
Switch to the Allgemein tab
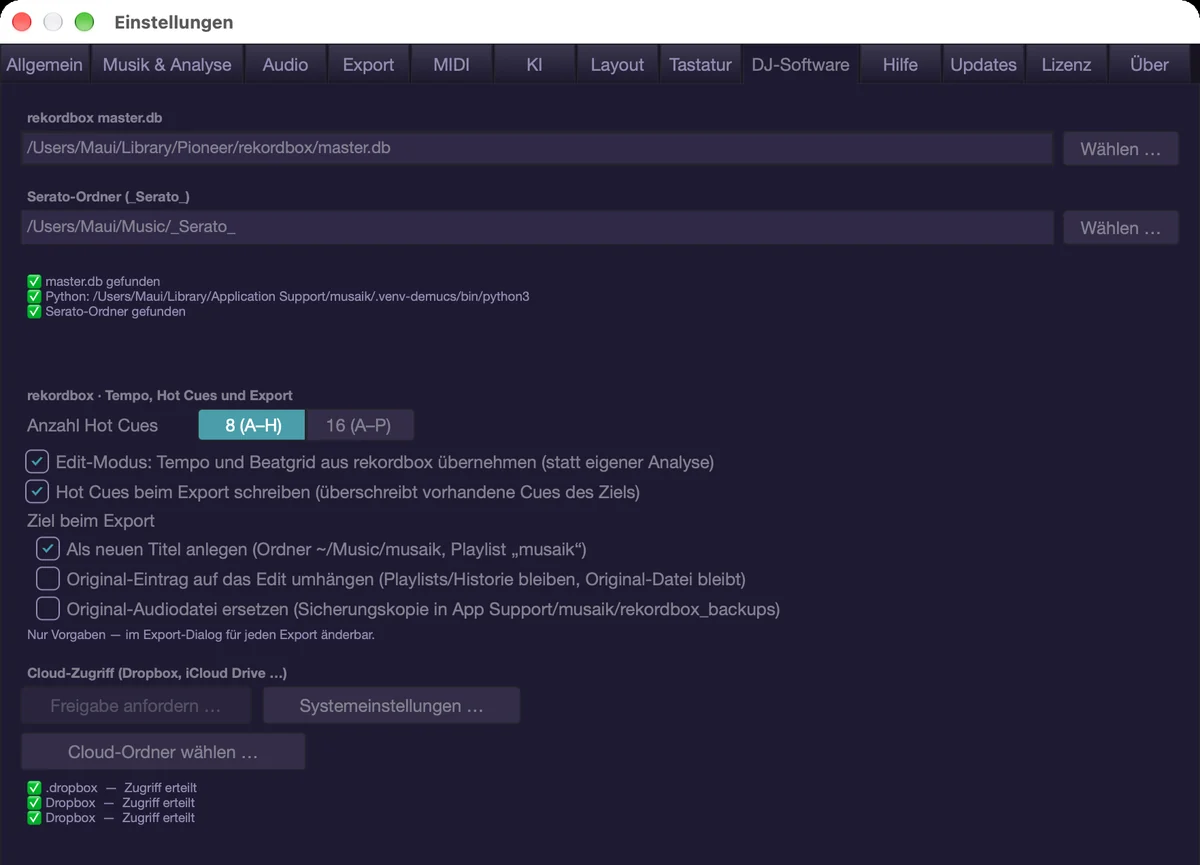pos(45,64)
